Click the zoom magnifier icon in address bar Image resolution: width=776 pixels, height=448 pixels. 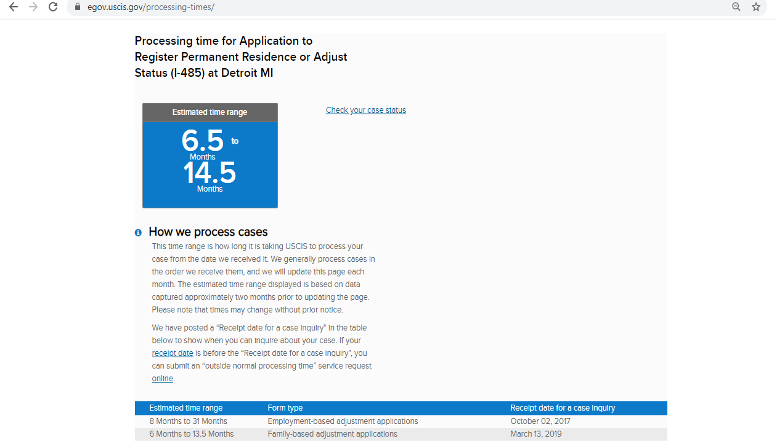coord(736,7)
